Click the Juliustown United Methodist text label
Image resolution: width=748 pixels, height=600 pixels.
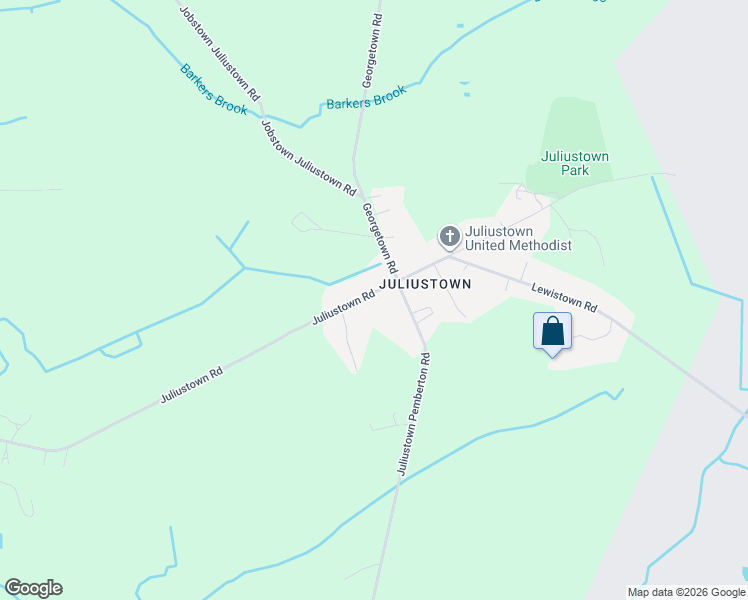click(x=518, y=238)
